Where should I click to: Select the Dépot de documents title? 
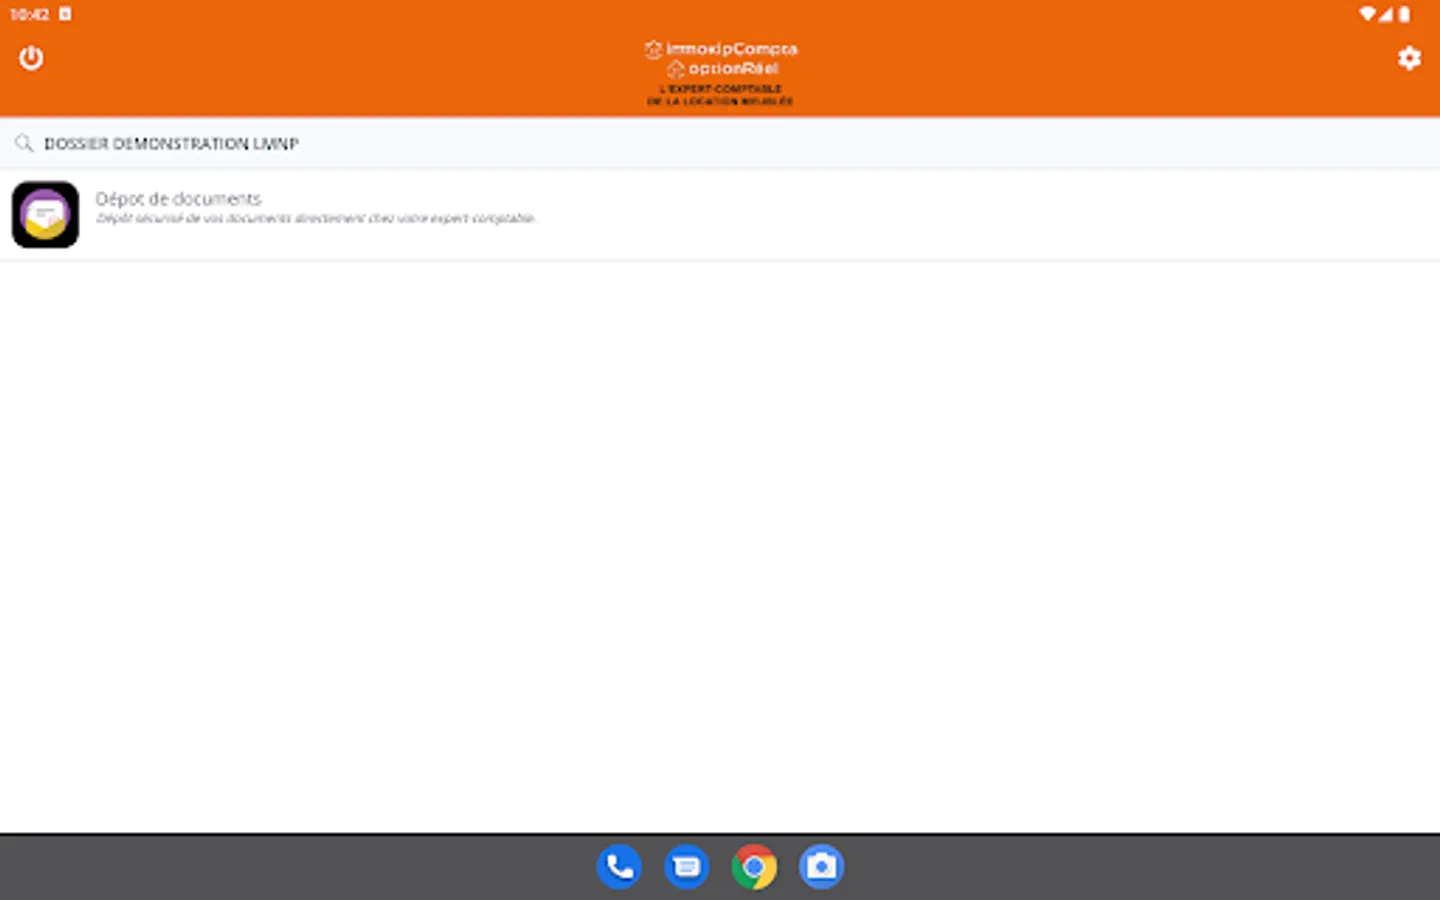pyautogui.click(x=178, y=198)
